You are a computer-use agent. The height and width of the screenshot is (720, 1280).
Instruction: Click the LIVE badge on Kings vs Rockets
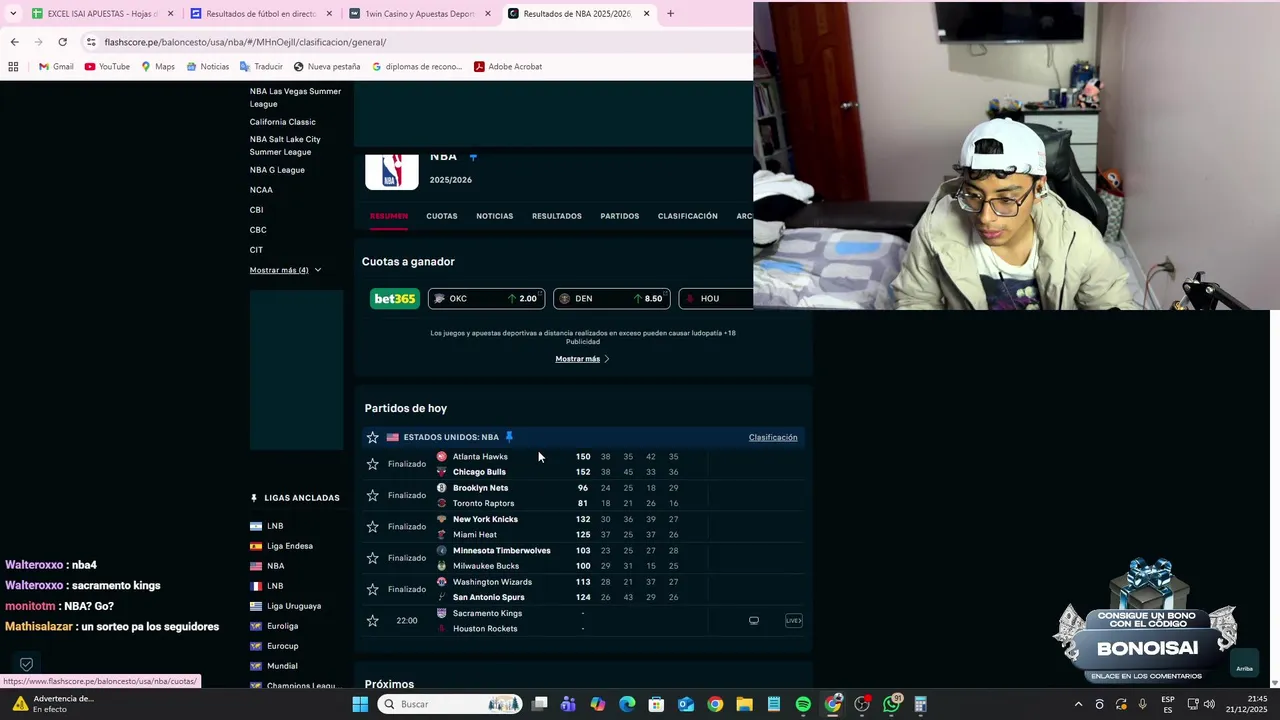(x=793, y=620)
